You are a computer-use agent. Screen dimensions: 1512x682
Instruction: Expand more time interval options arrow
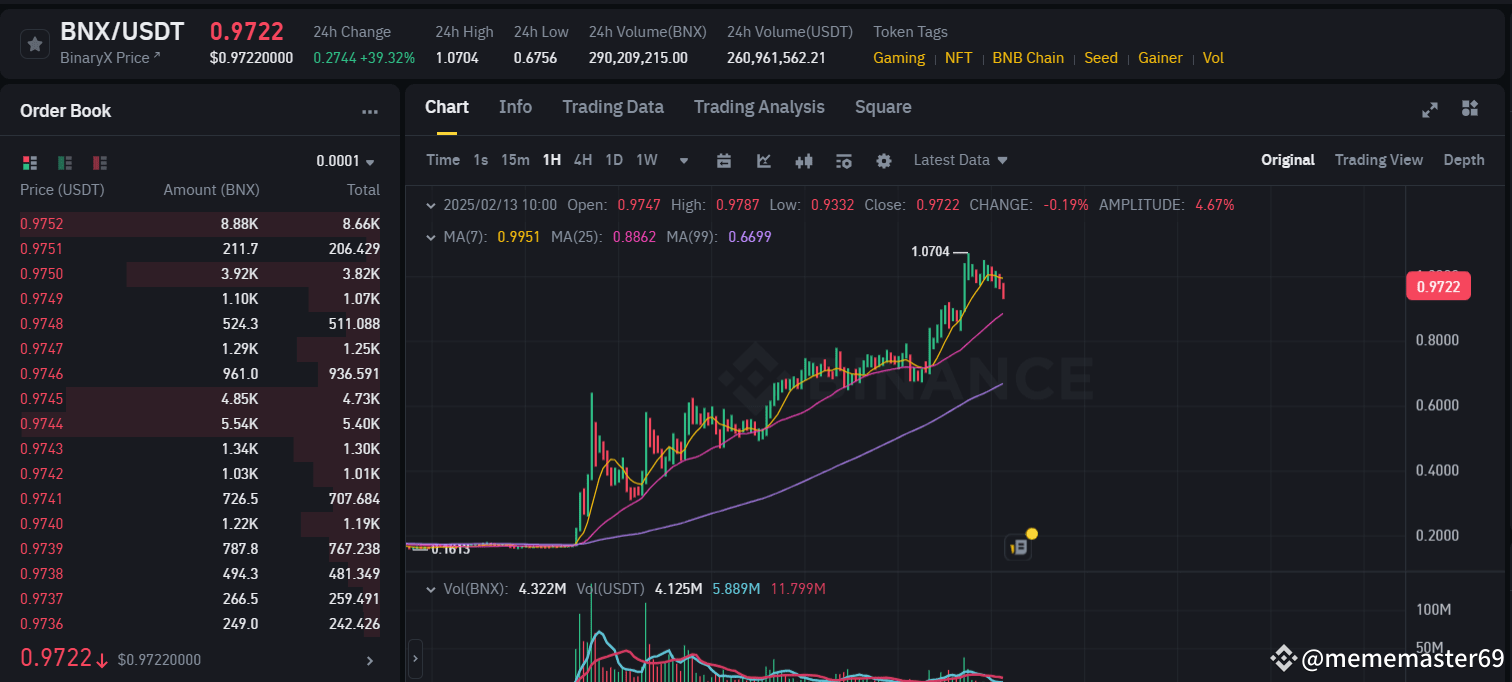(684, 160)
